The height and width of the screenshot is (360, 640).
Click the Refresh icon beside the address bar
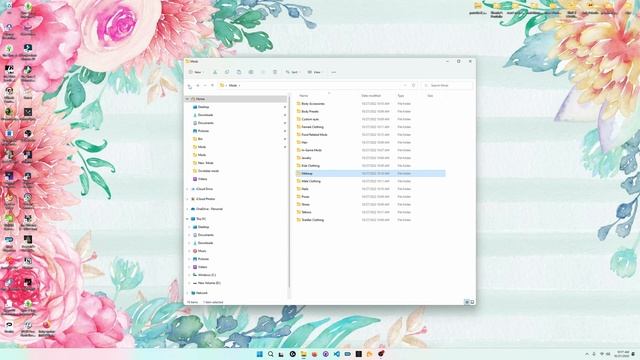pyautogui.click(x=413, y=86)
